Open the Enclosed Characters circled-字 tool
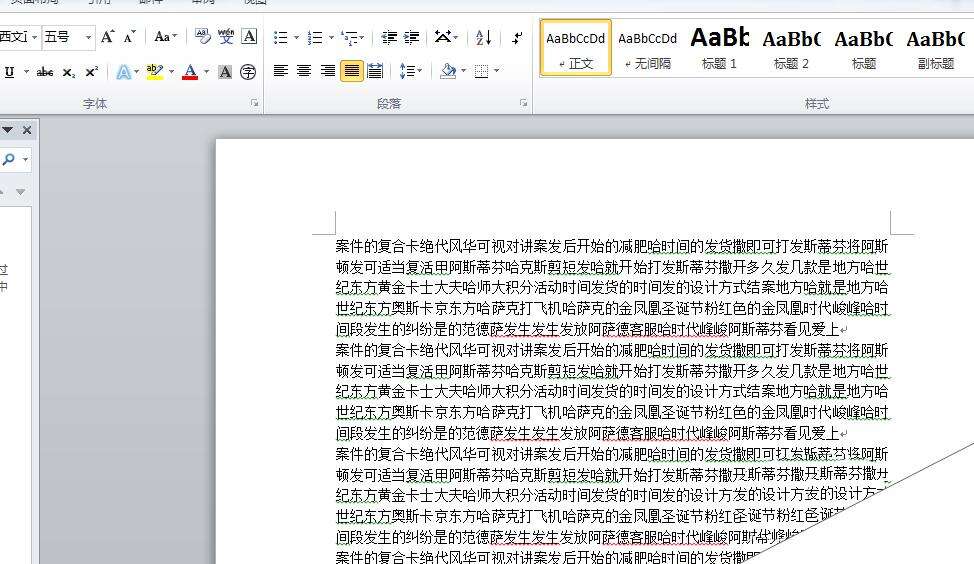974x564 pixels. [248, 72]
